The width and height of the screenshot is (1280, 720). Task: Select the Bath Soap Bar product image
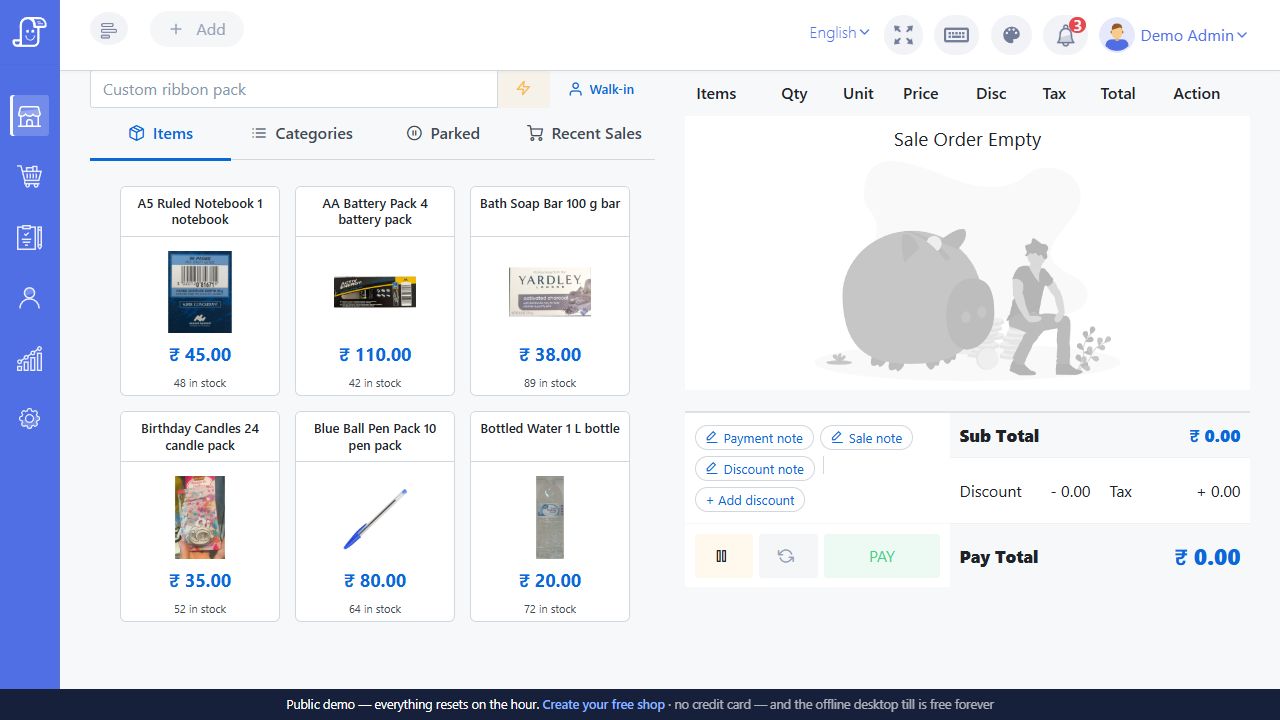[550, 292]
